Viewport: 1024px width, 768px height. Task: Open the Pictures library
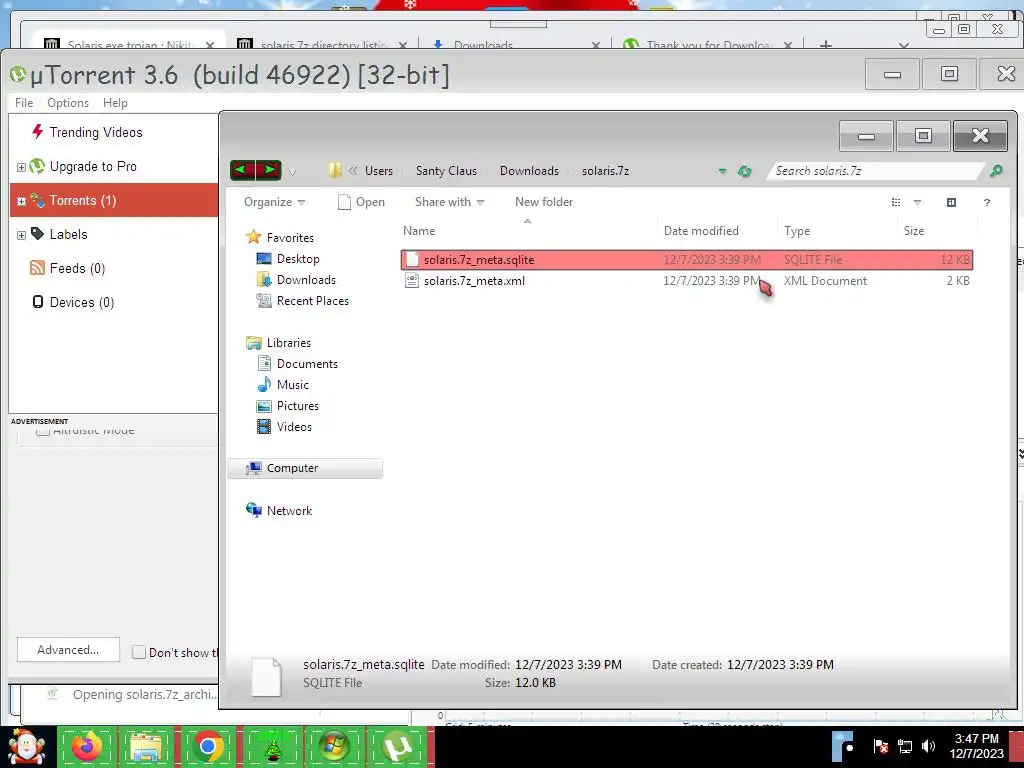coord(298,405)
